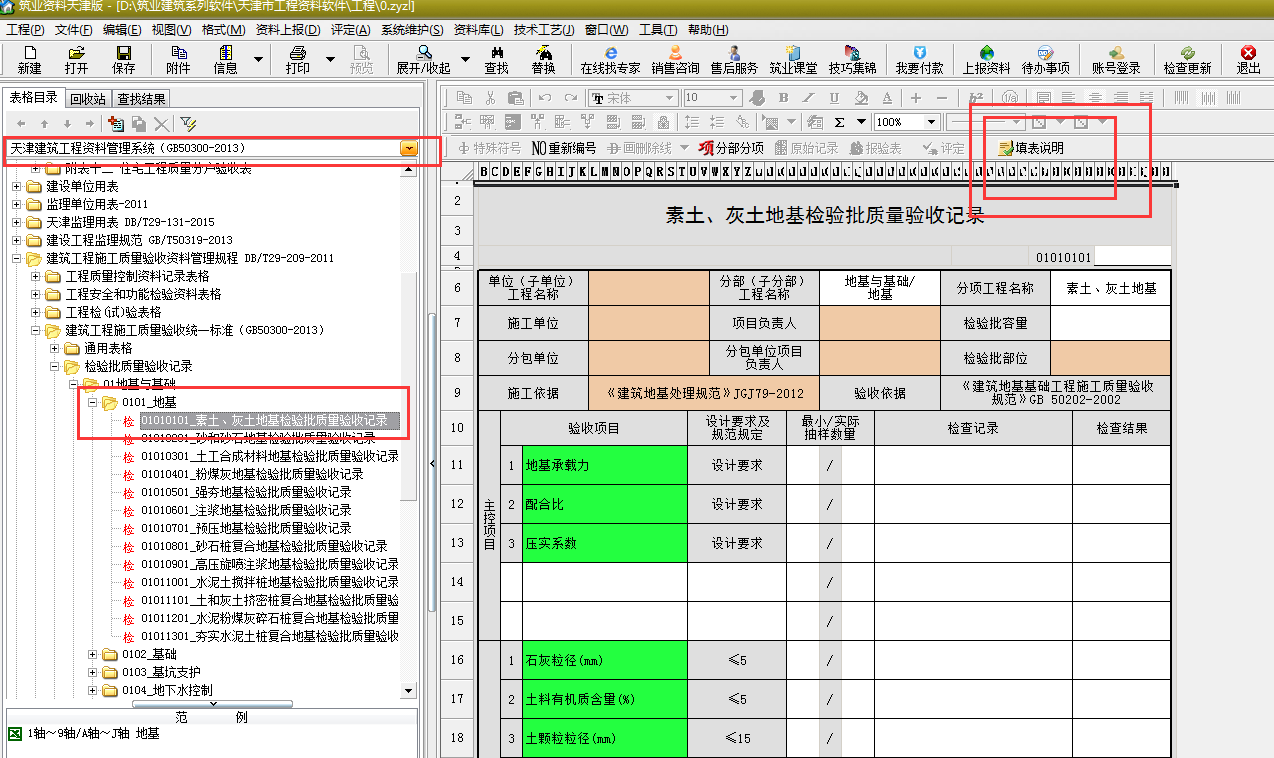Click the filter icon in tree toolbar
Image resolution: width=1274 pixels, height=758 pixels.
188,123
